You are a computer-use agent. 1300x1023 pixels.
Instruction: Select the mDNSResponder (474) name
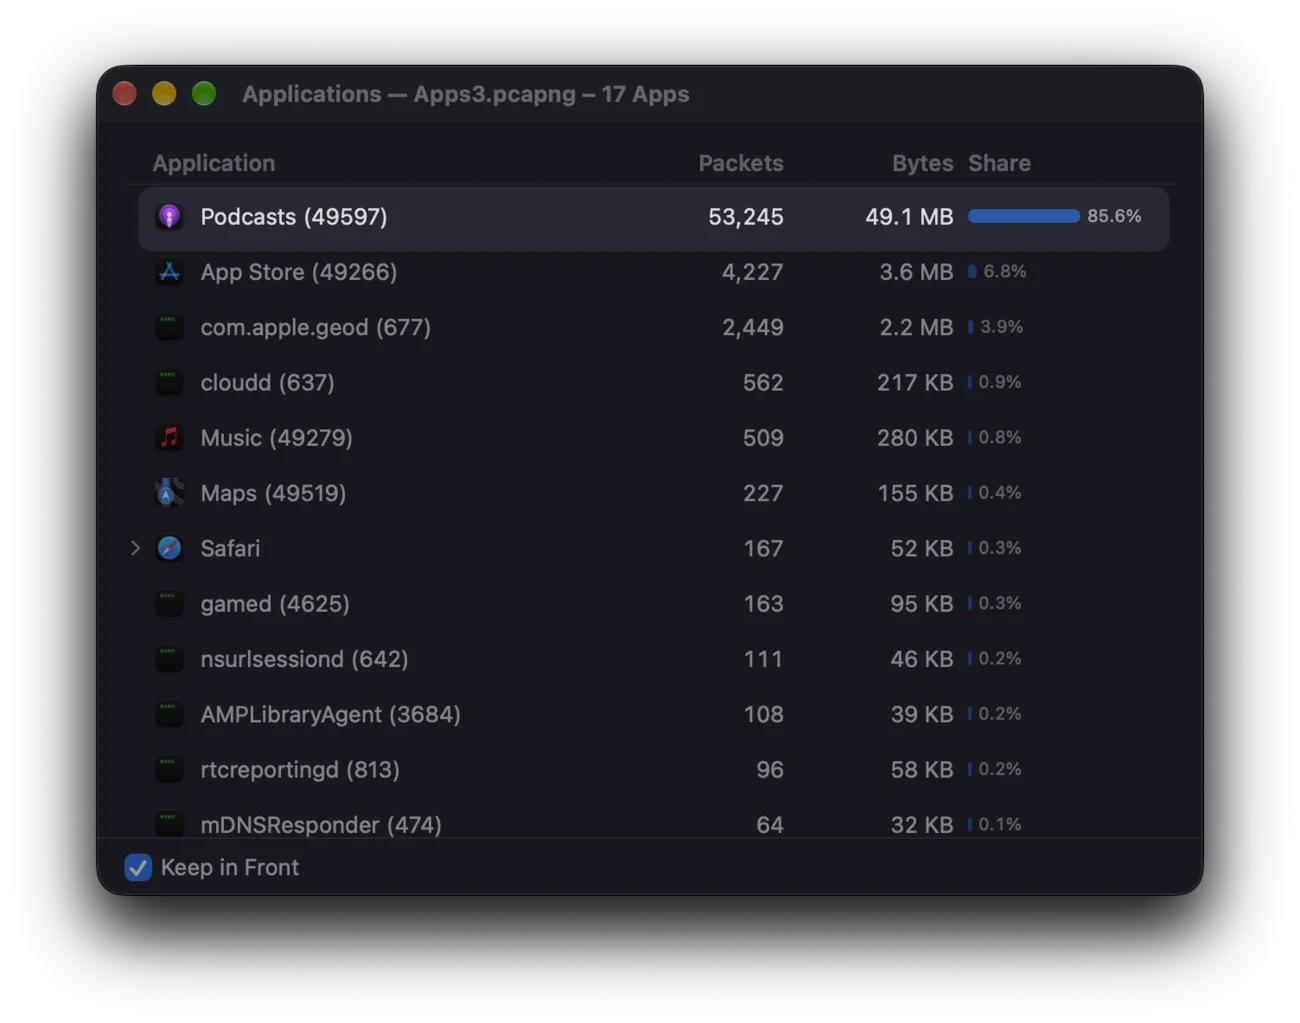tap(321, 825)
